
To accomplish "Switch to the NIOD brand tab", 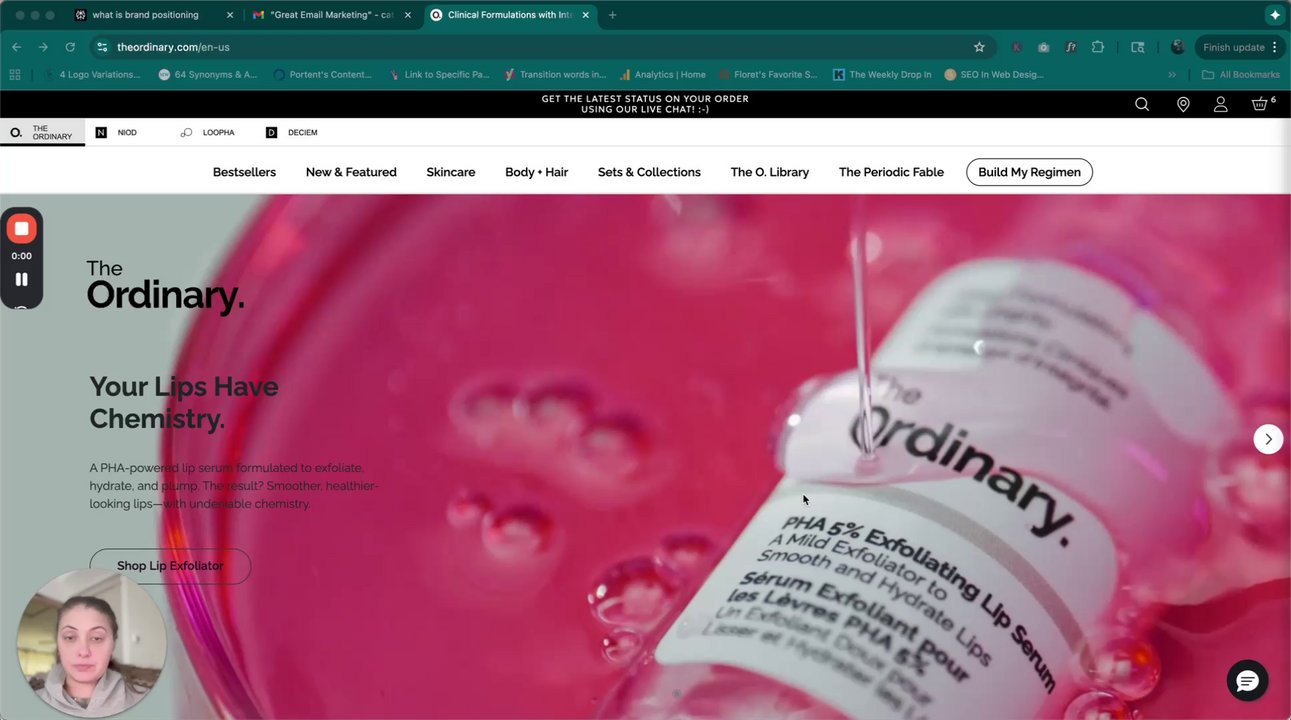I will pos(116,132).
